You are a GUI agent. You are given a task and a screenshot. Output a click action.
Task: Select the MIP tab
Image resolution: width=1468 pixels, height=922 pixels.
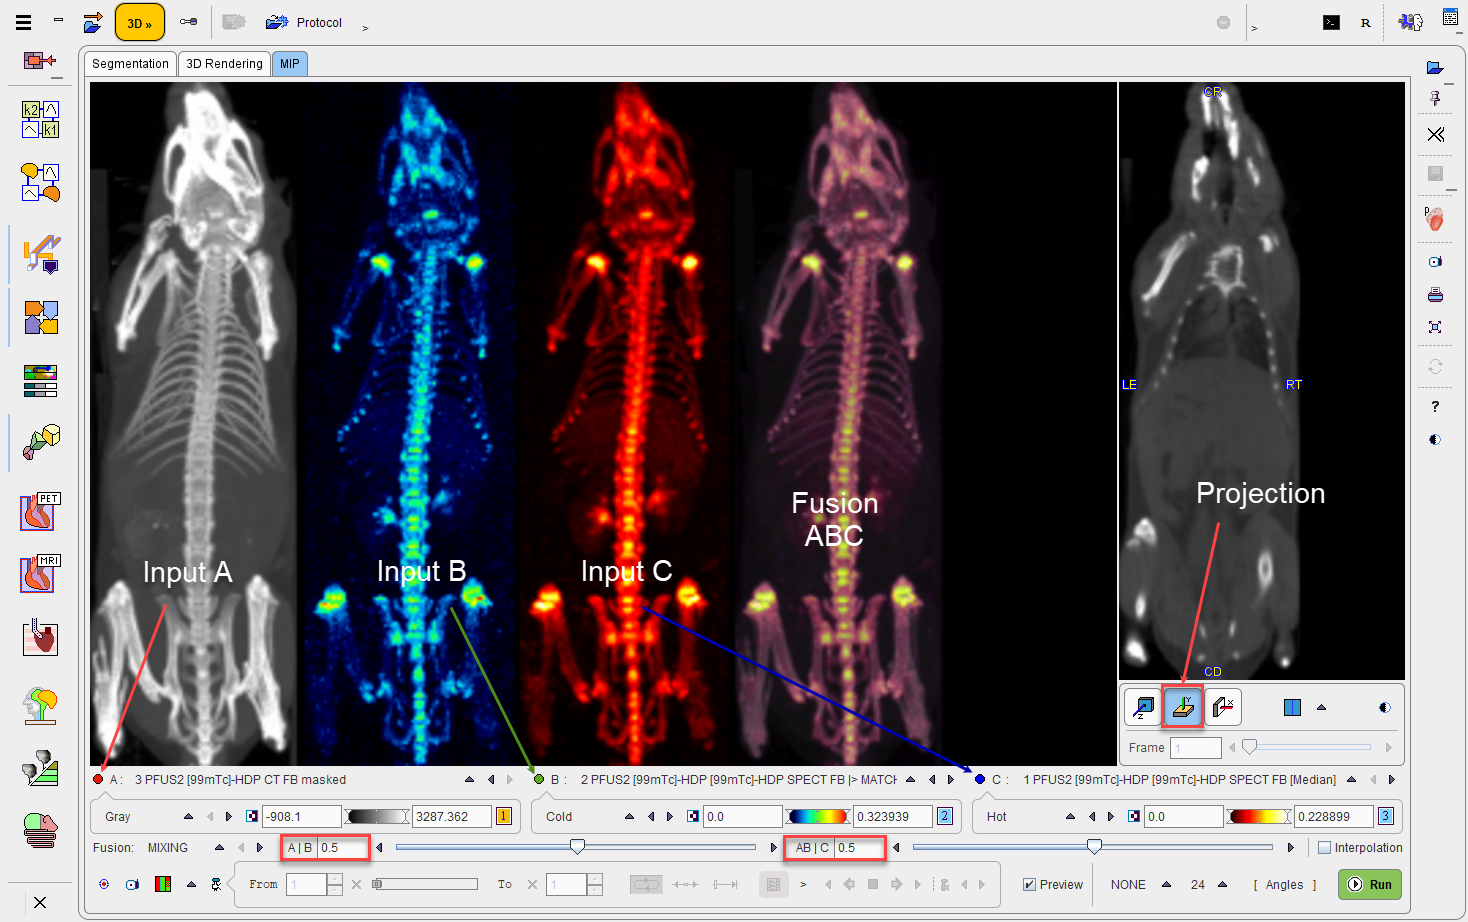point(289,63)
